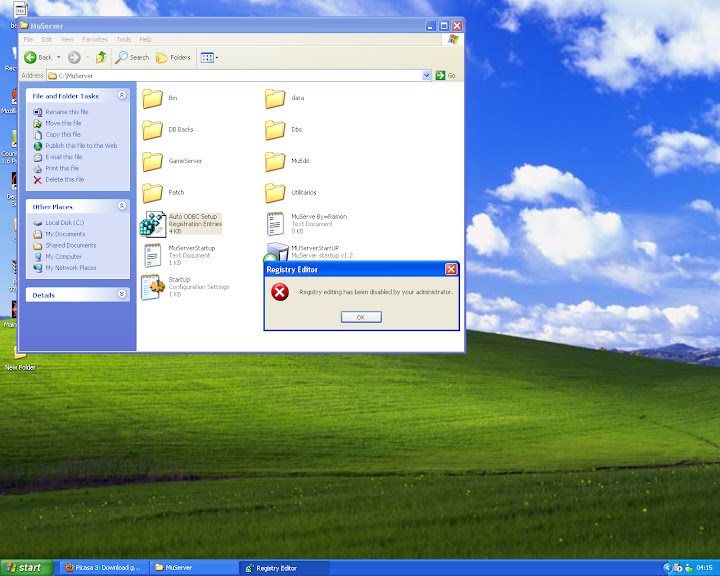Expand the Address bar dropdown list

pyautogui.click(x=427, y=75)
